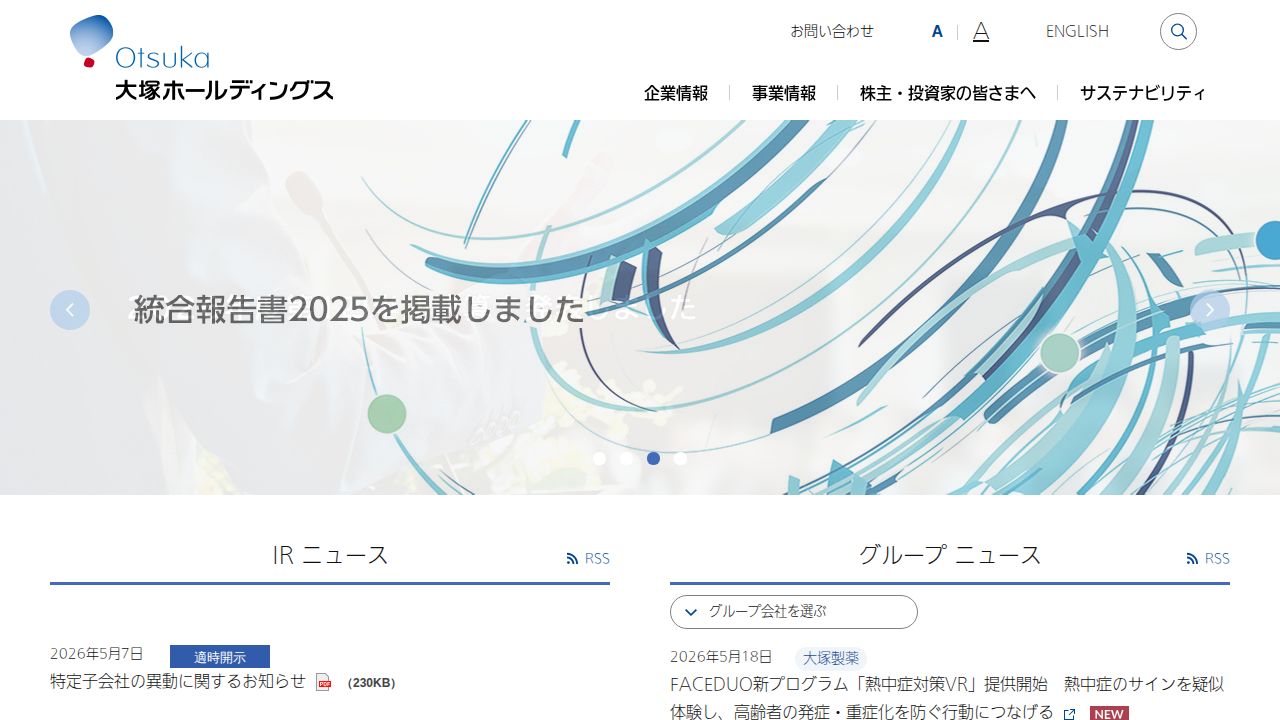This screenshot has width=1280, height=720.
Task: Click the IR ニュース heading
Action: pyautogui.click(x=330, y=555)
